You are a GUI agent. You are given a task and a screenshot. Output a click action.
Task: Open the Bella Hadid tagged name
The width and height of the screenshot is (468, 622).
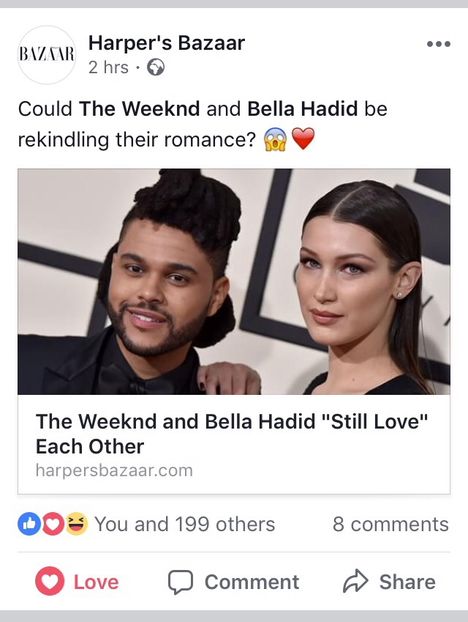point(303,108)
